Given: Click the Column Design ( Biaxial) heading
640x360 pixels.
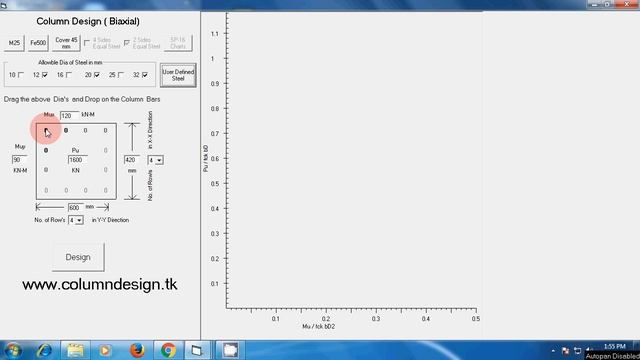Looking at the screenshot, I should (88, 21).
